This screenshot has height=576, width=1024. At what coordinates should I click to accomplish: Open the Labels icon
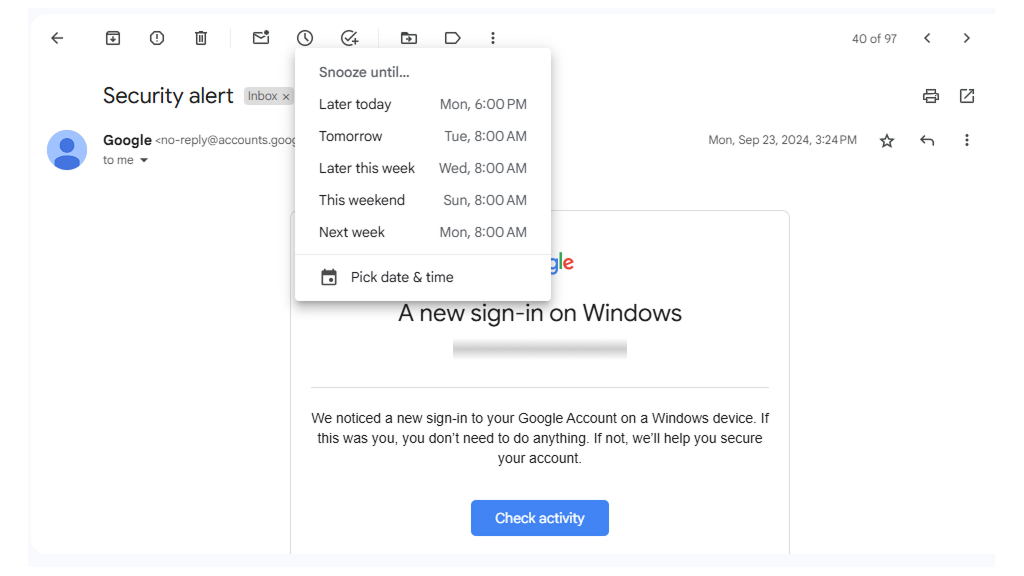coord(453,39)
